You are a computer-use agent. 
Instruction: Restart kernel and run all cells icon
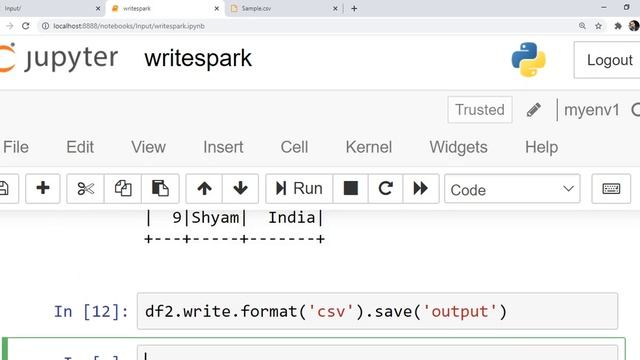[x=421, y=189]
